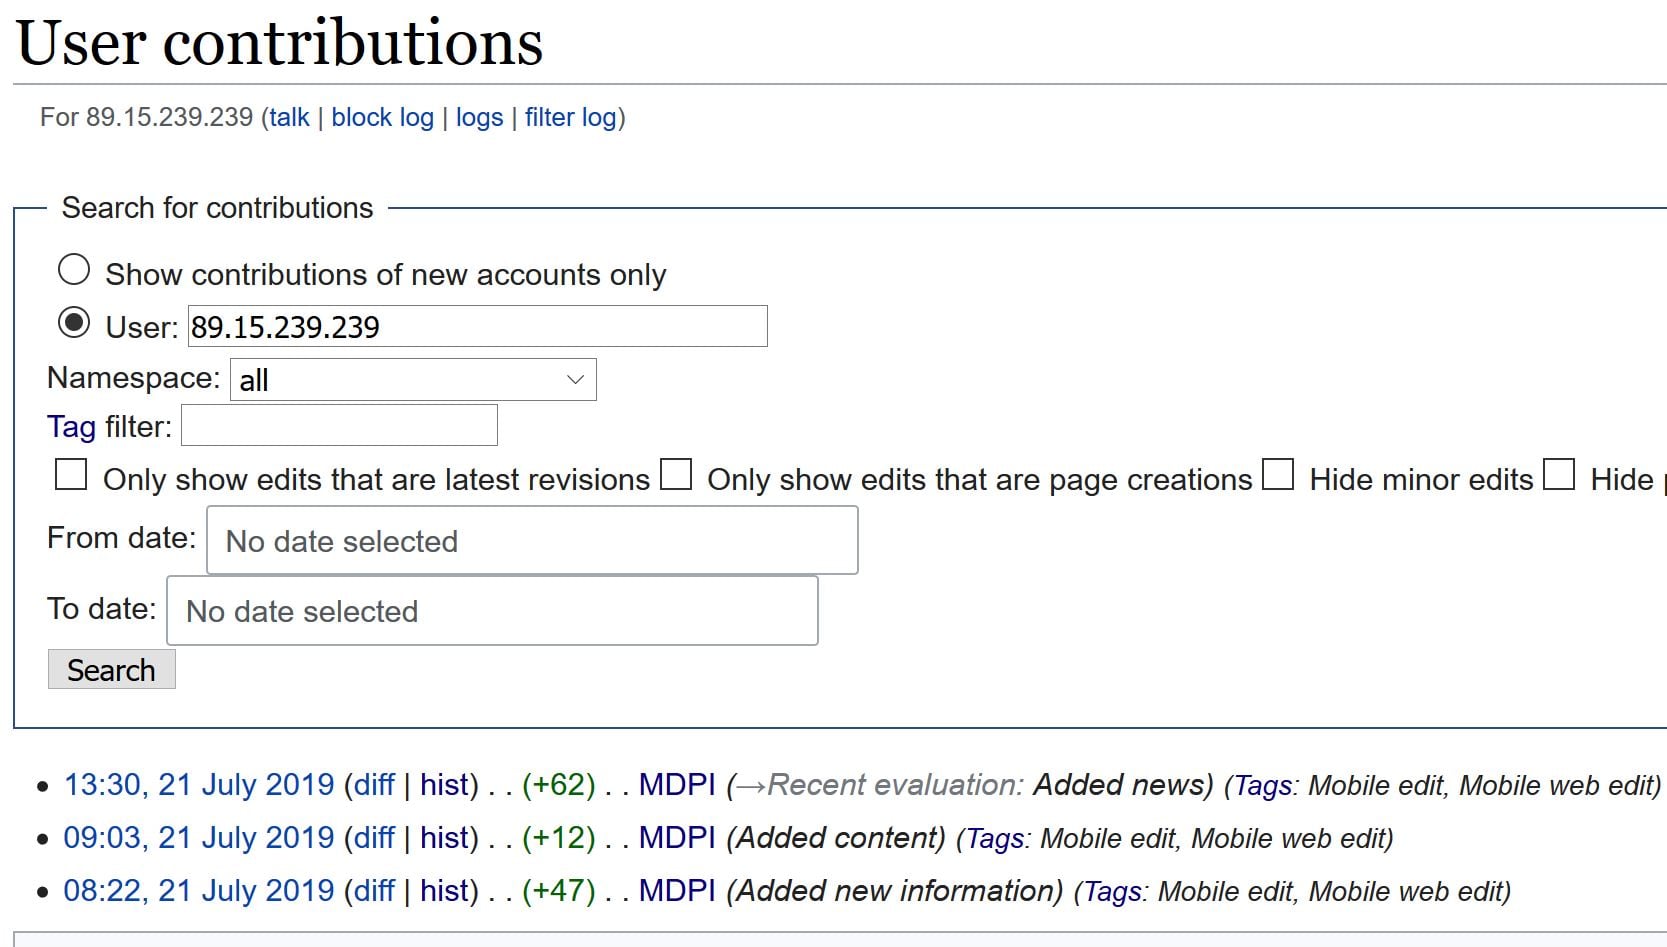The height and width of the screenshot is (947, 1667).
Task: Enable 'Only show edits that are latest revisions'
Action: tap(71, 475)
